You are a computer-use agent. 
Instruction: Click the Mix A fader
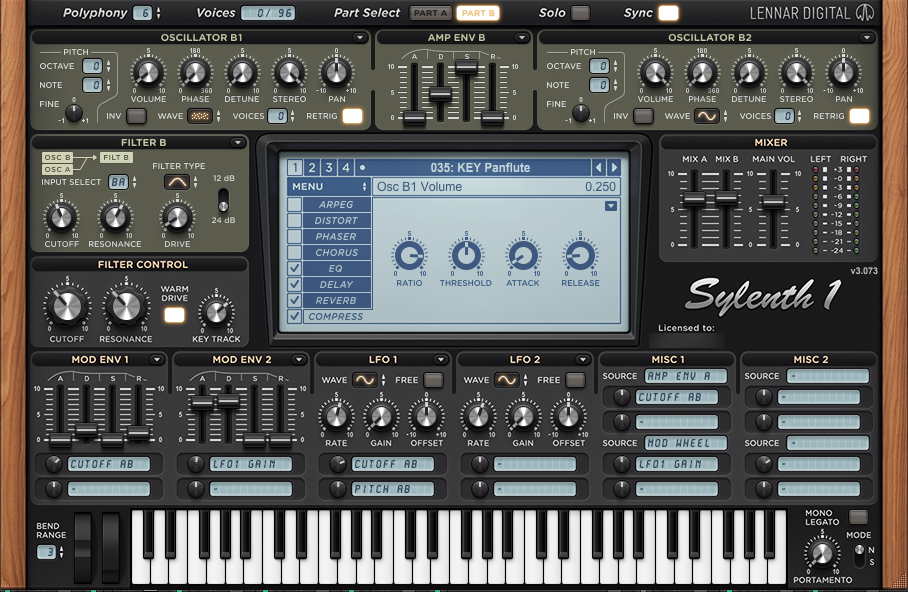pyautogui.click(x=694, y=199)
